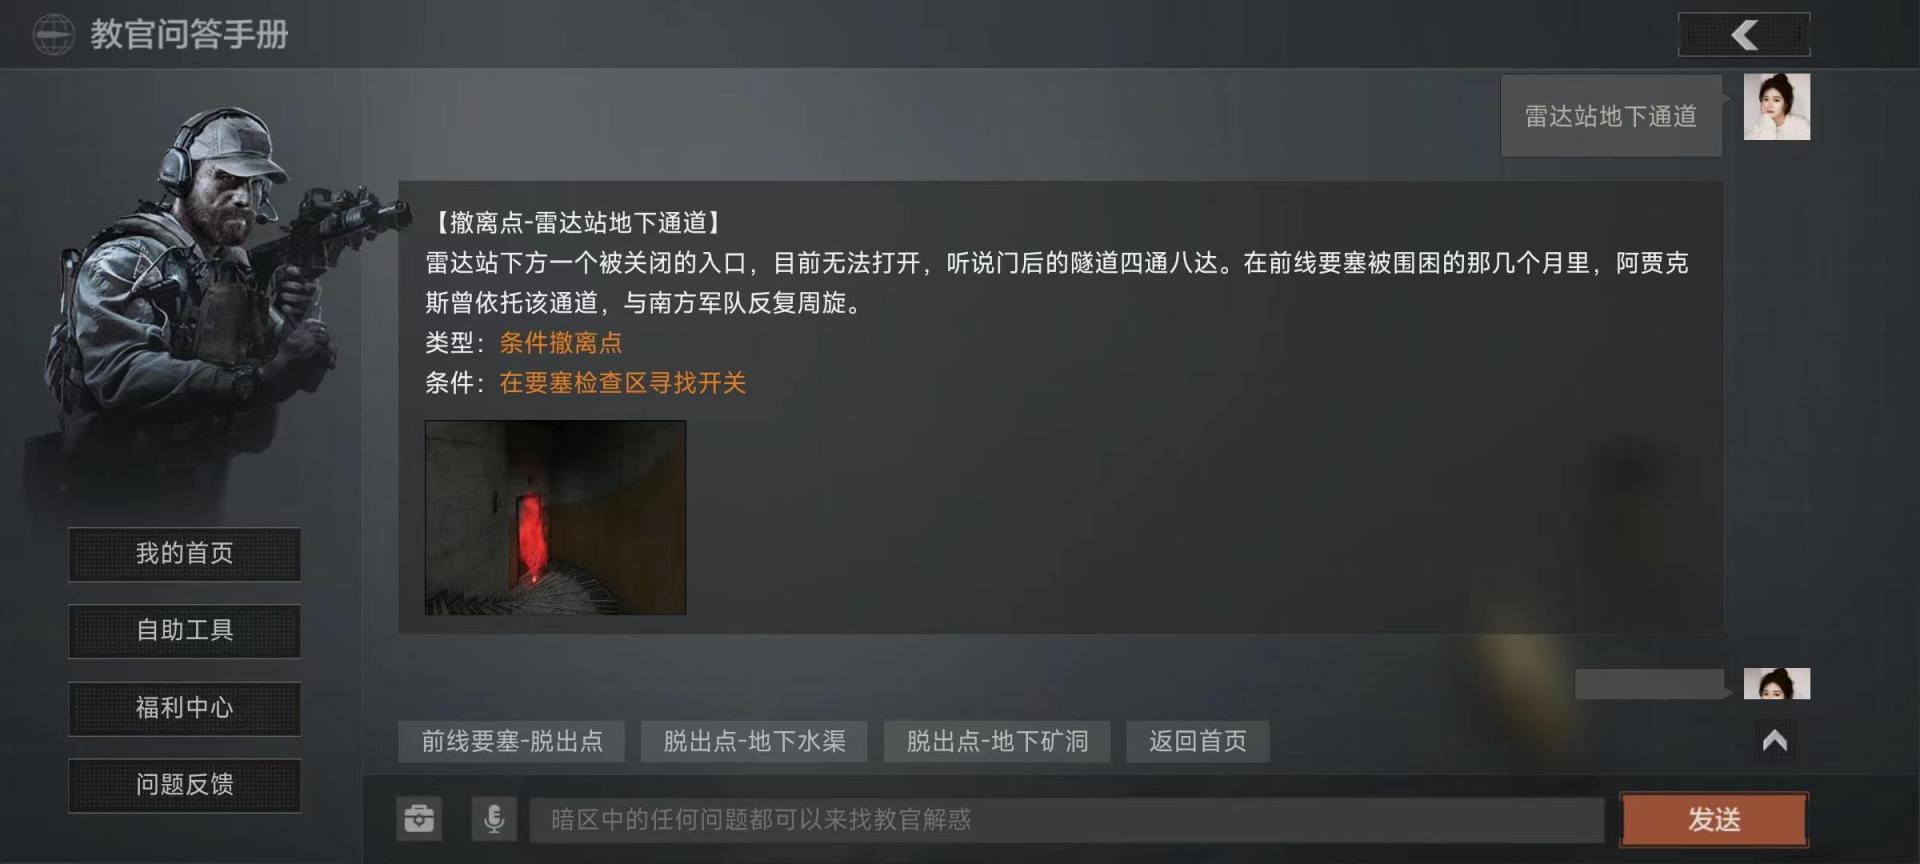Open the toolbox icon beside the microphone
This screenshot has height=864, width=1920.
pos(419,819)
